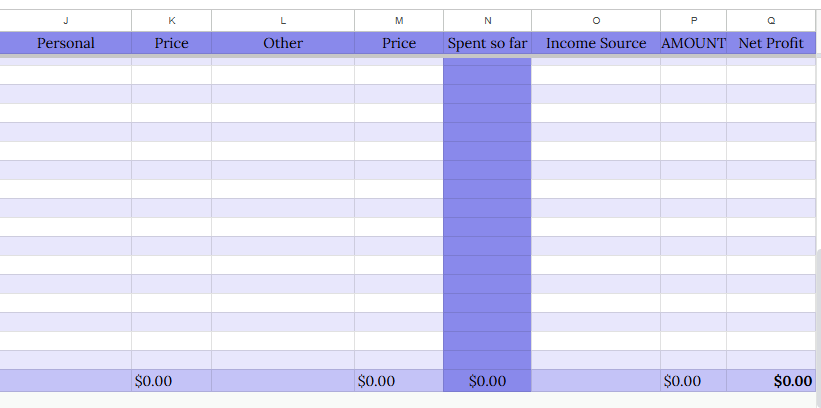
Task: Click the Other header cell
Action: click(x=283, y=43)
